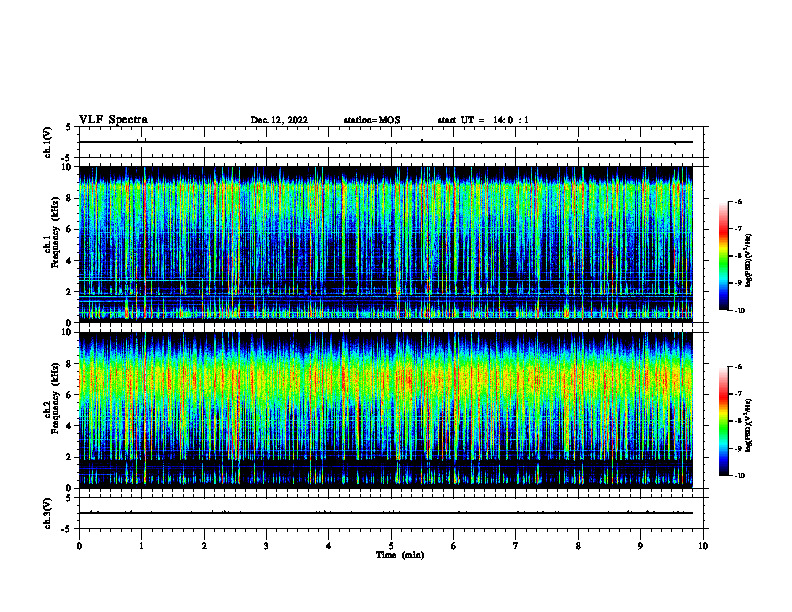792x612 pixels.
Task: Click the ch.2 frequency tick "4"
Action: point(70,426)
